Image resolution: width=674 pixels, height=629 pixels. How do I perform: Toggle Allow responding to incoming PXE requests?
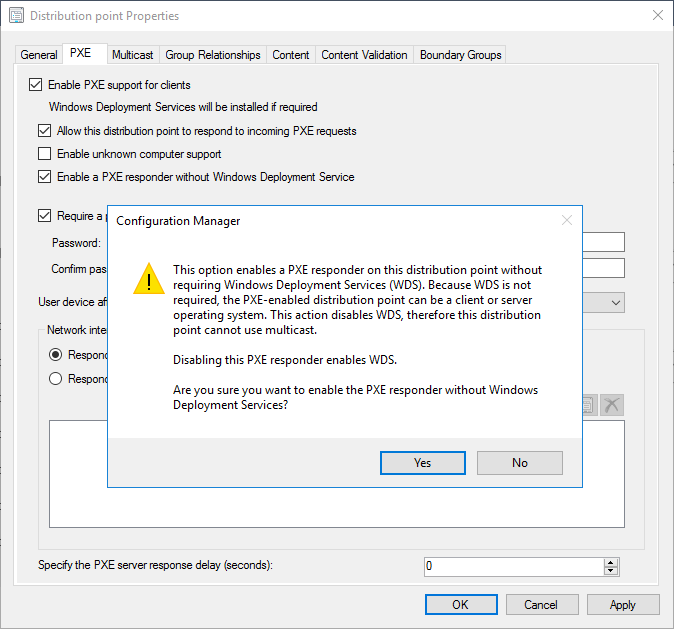click(44, 131)
